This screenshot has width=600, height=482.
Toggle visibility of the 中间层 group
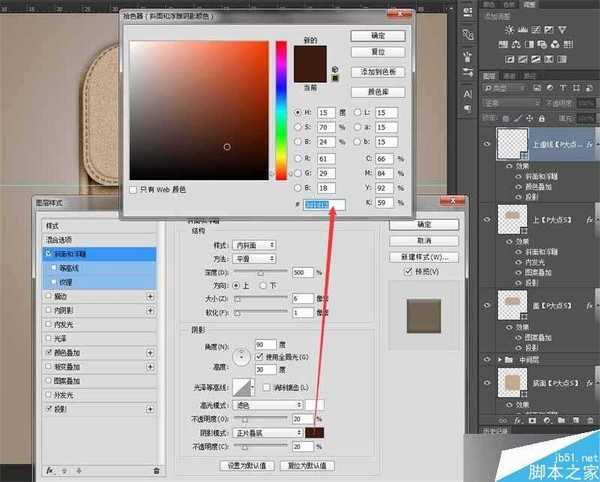[487, 360]
